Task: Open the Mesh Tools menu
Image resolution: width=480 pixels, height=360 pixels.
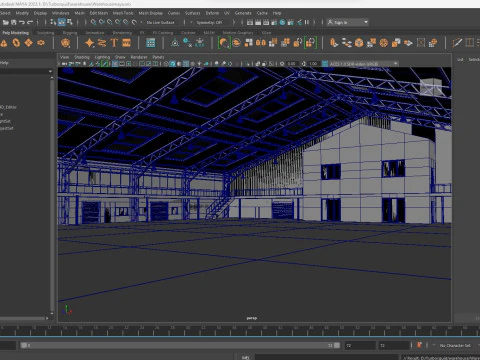Action: point(123,13)
